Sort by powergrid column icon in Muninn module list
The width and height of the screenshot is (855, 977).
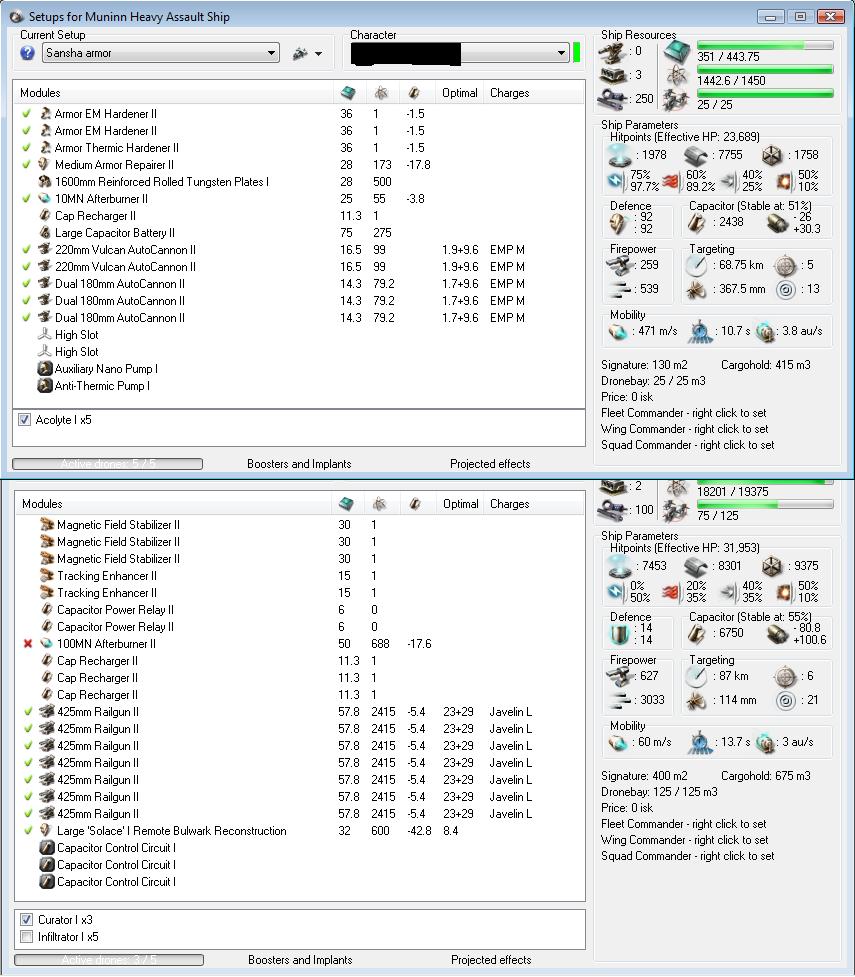pos(381,93)
